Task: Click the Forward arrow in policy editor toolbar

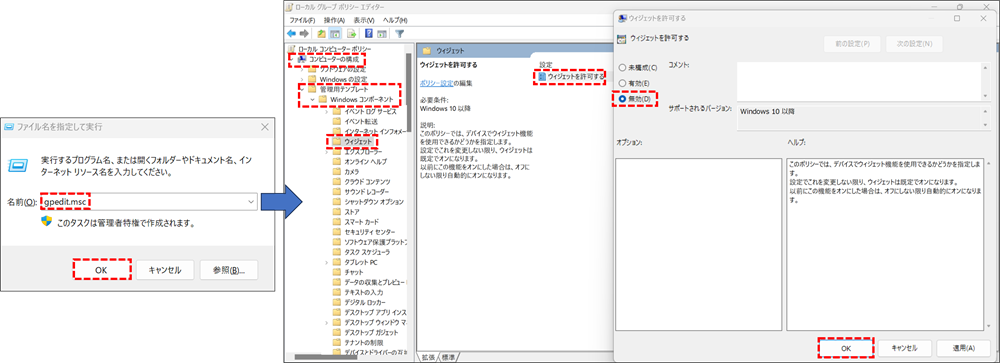Action: point(304,33)
